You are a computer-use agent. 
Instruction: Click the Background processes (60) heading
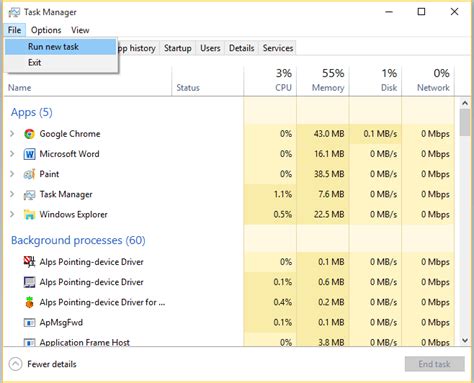pyautogui.click(x=78, y=240)
